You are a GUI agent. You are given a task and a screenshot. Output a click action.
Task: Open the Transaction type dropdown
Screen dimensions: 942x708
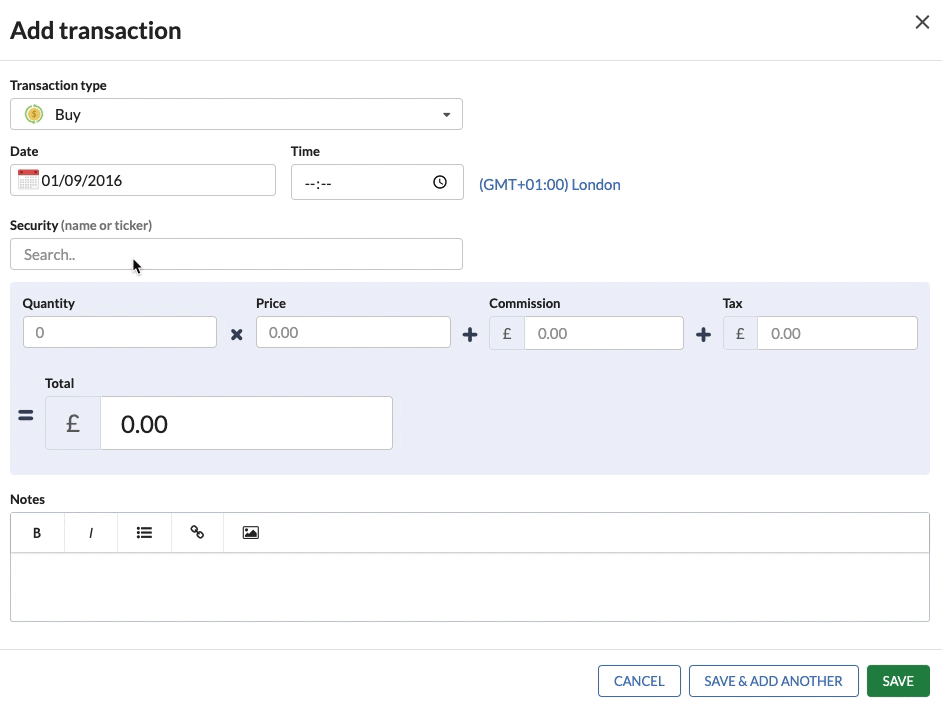click(x=236, y=114)
